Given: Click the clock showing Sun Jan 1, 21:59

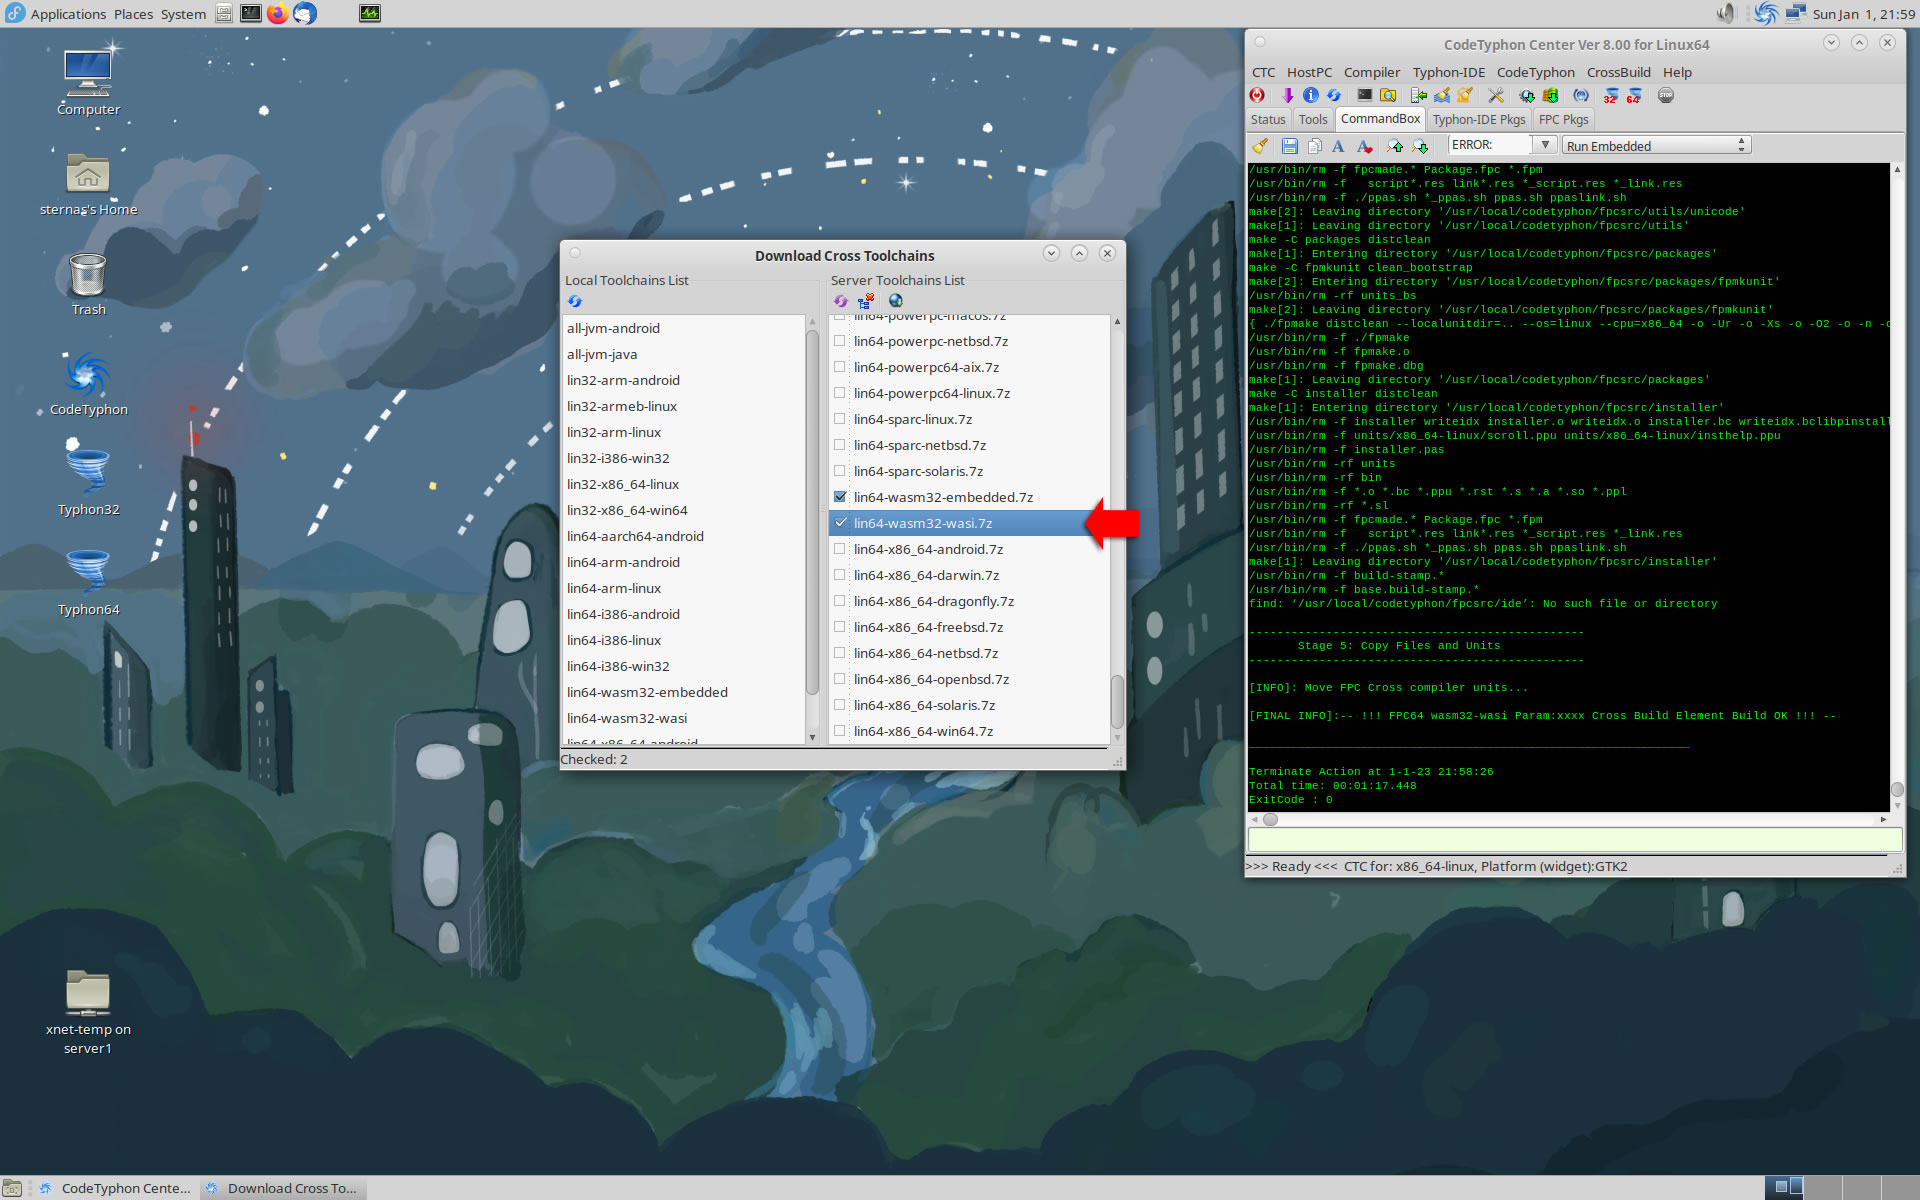Looking at the screenshot, I should point(1863,14).
